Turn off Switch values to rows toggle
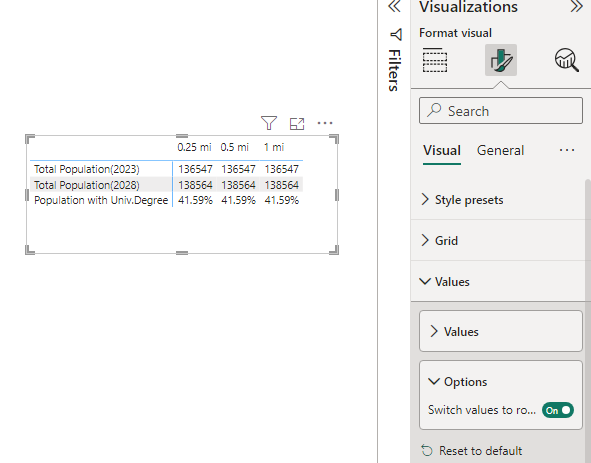591x463 pixels. 558,410
